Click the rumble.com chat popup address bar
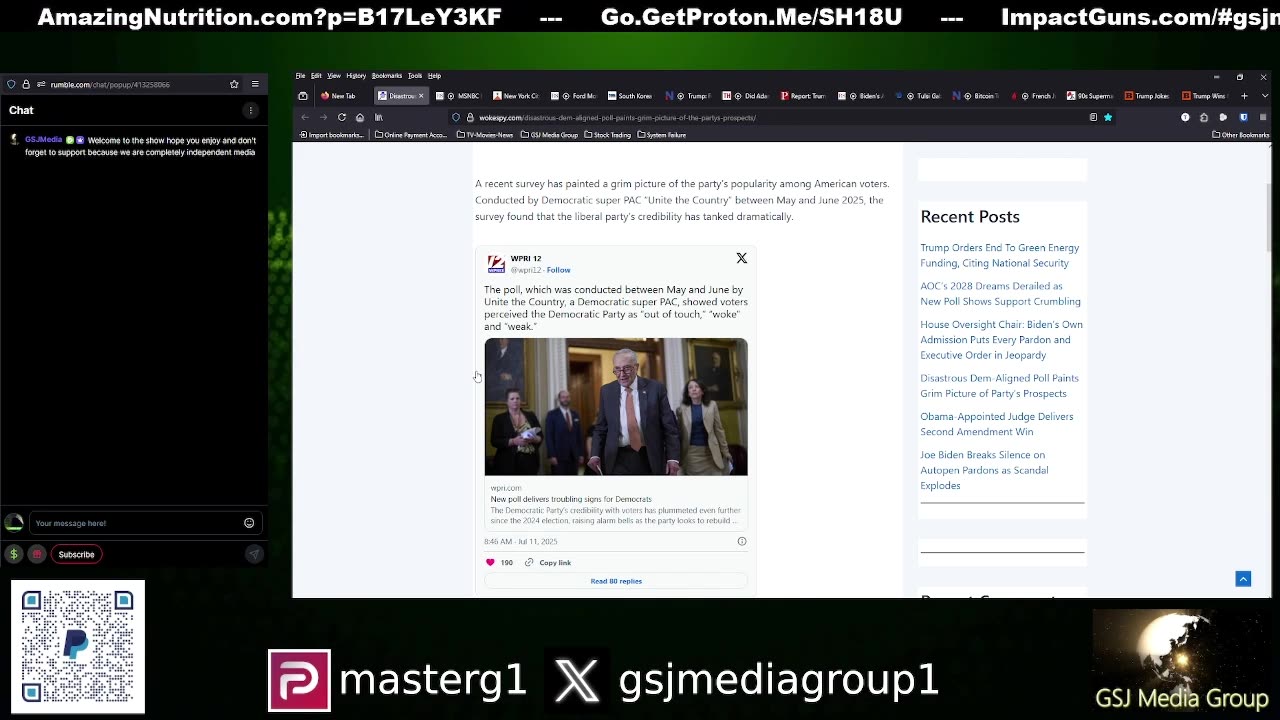This screenshot has height=720, width=1280. [x=125, y=84]
